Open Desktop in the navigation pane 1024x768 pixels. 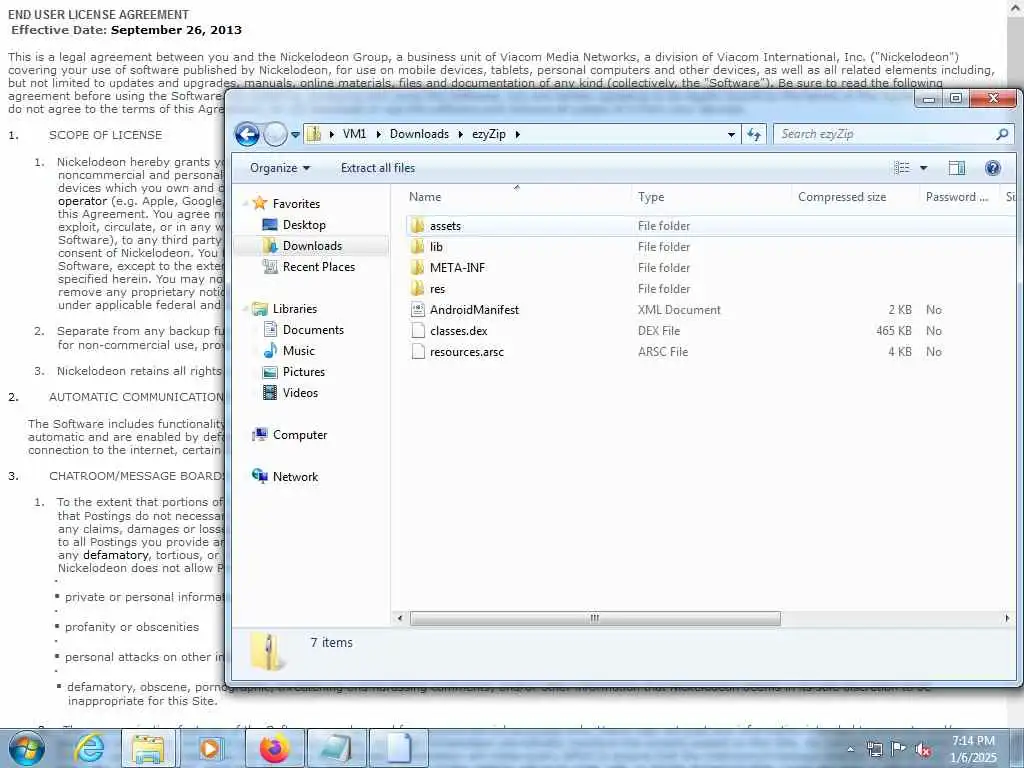[304, 225]
